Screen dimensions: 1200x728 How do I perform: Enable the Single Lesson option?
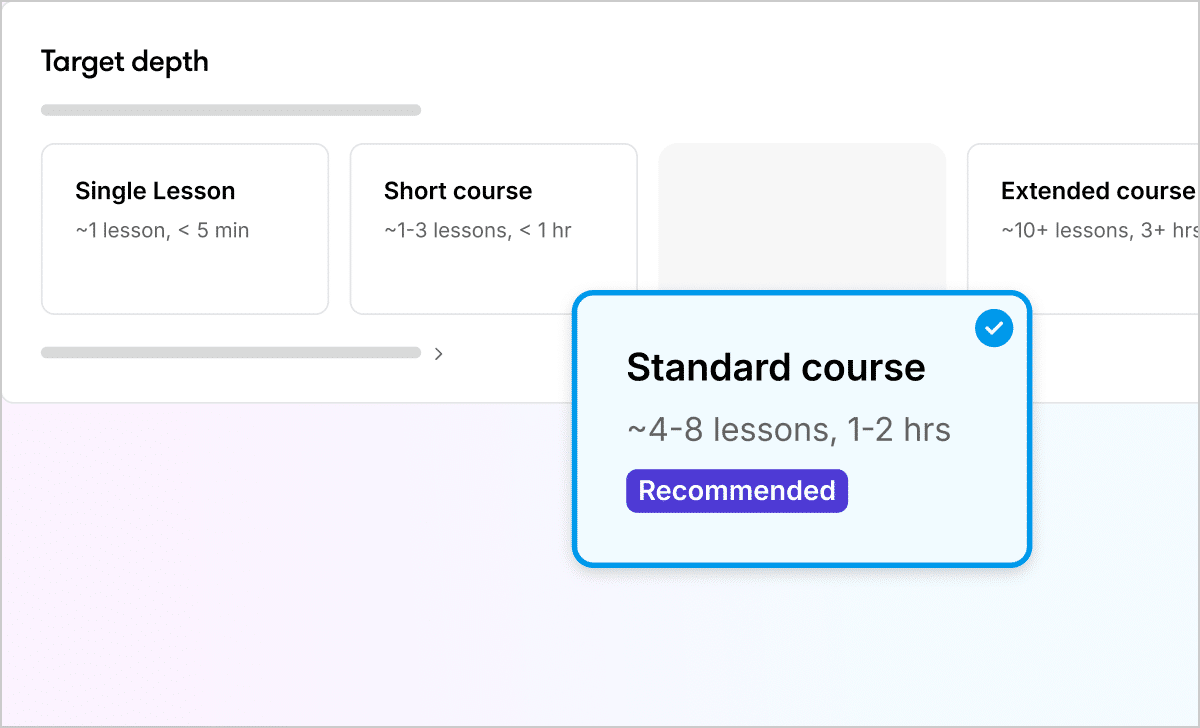pos(184,228)
